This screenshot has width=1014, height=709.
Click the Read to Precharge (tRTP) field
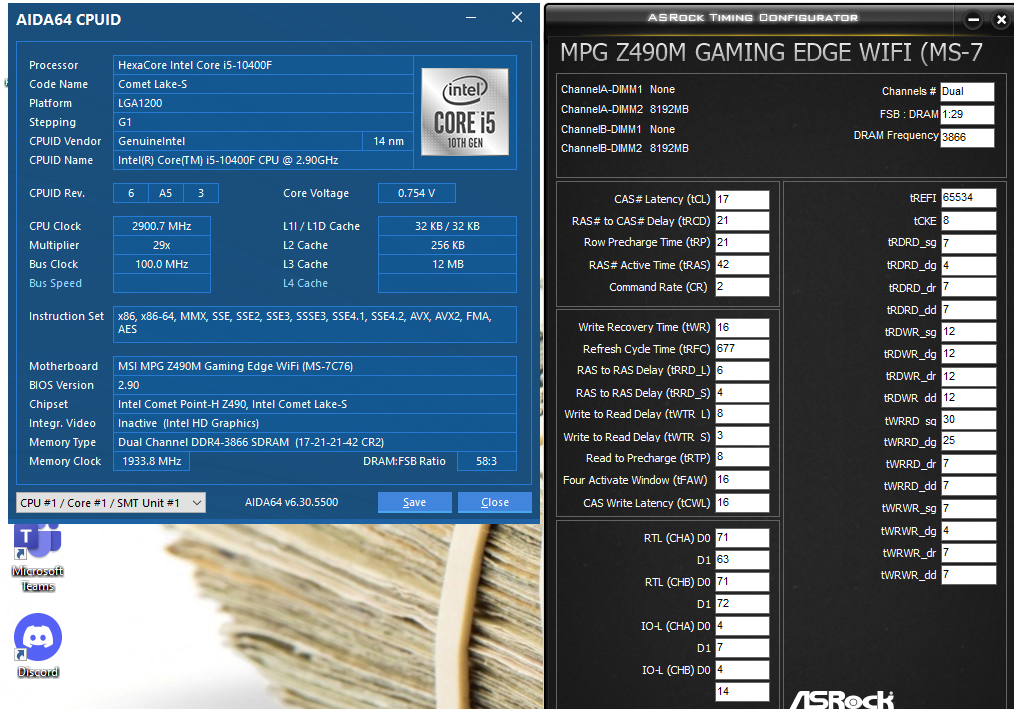click(742, 457)
